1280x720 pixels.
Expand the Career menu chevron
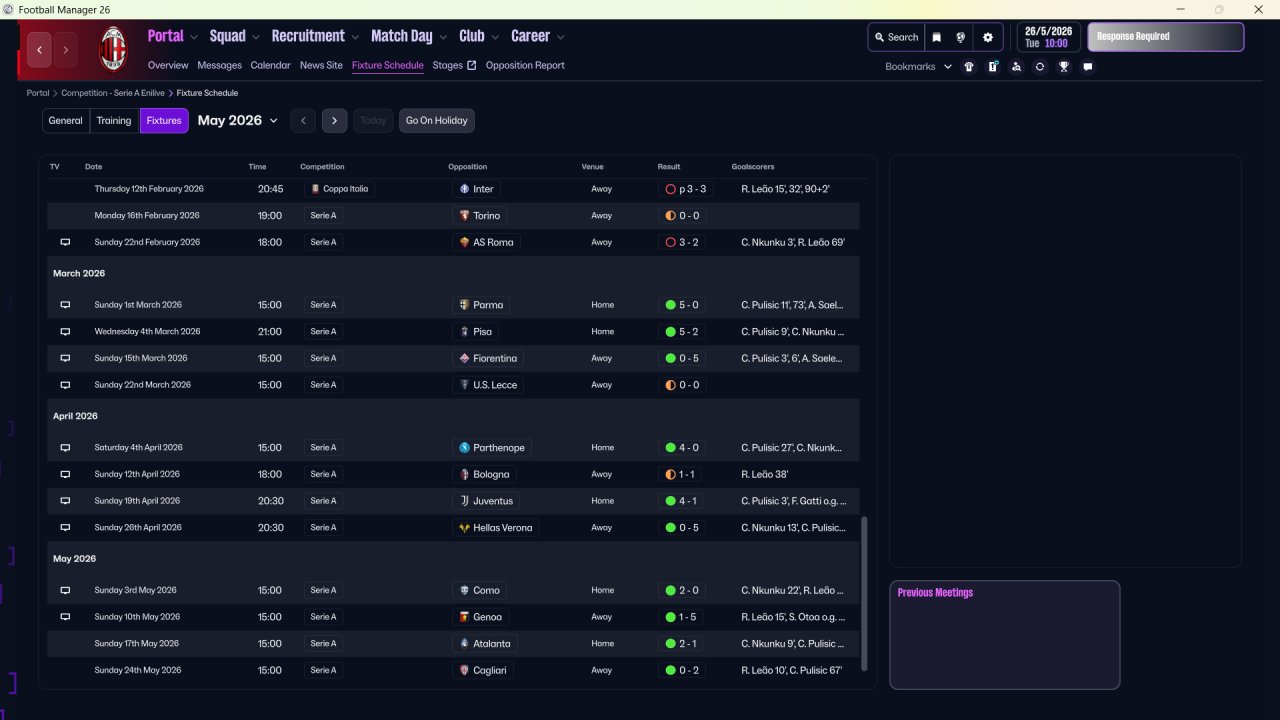(x=560, y=37)
